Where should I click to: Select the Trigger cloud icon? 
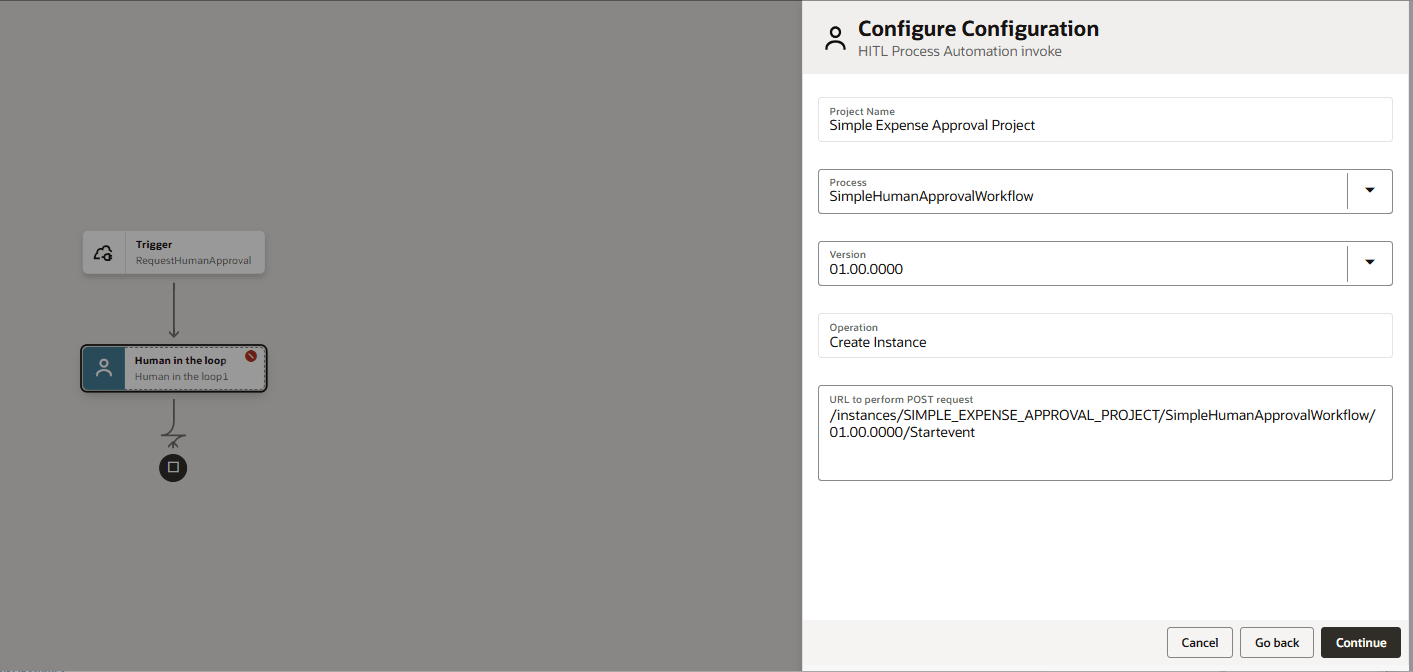point(103,252)
